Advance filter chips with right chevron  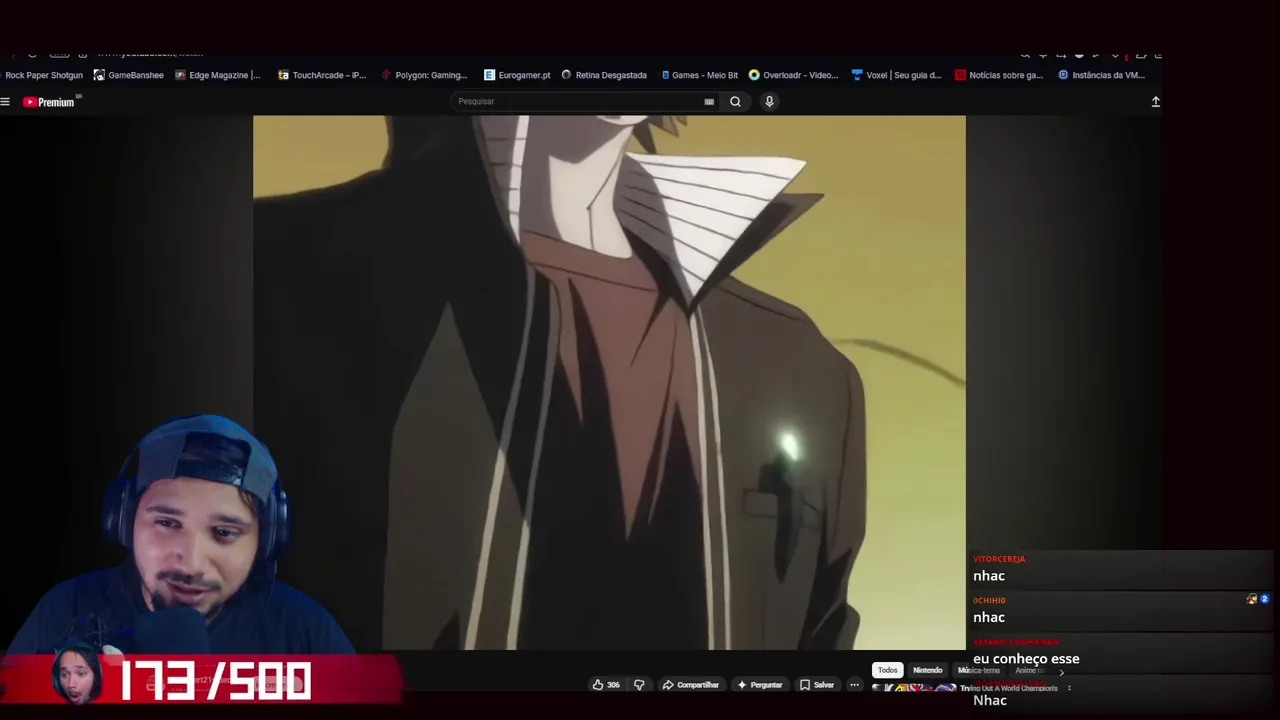point(1061,672)
